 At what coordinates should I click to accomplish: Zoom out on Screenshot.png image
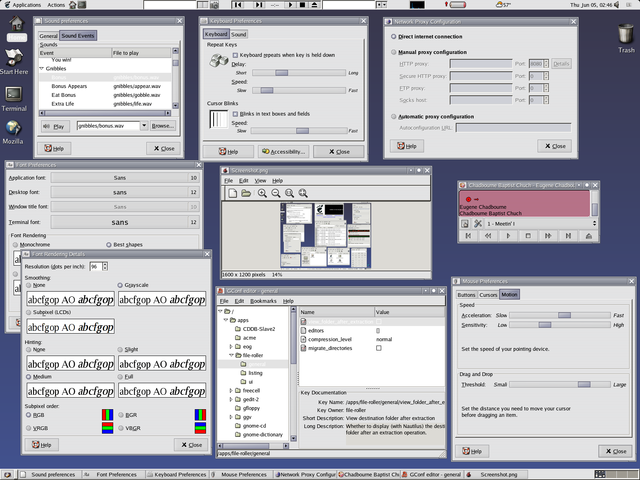point(276,193)
